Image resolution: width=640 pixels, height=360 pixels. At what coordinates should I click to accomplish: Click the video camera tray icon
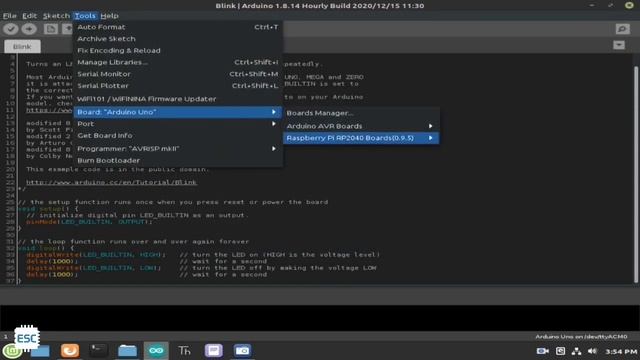[542, 351]
